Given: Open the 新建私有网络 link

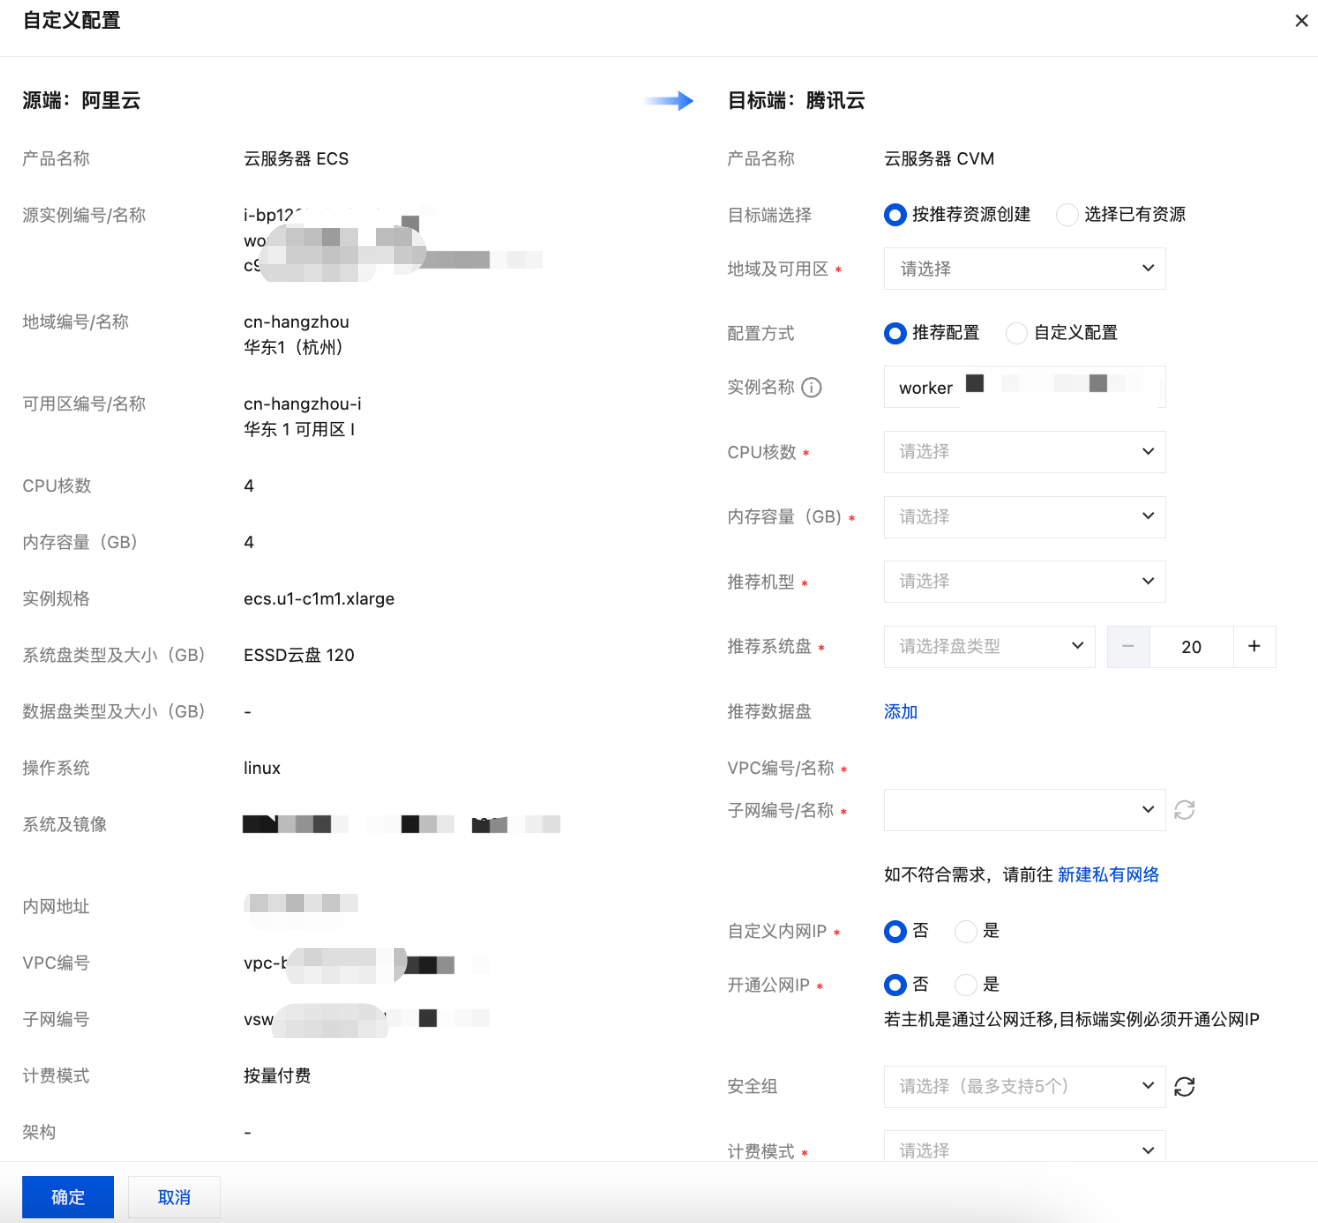Looking at the screenshot, I should pyautogui.click(x=1108, y=875).
